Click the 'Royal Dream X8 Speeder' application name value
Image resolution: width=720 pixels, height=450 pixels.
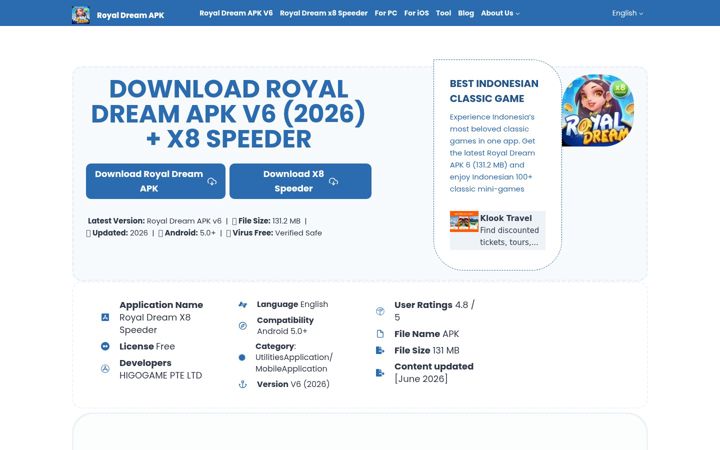coord(155,323)
